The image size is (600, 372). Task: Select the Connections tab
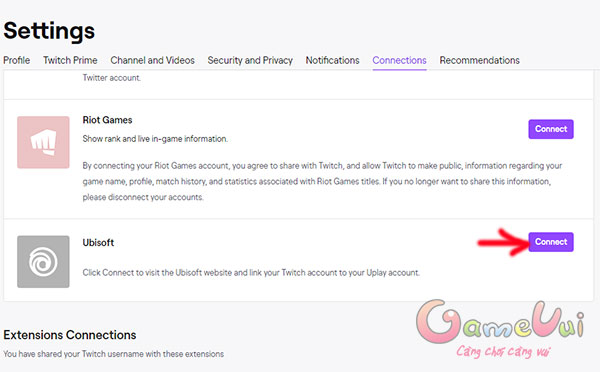(x=399, y=60)
